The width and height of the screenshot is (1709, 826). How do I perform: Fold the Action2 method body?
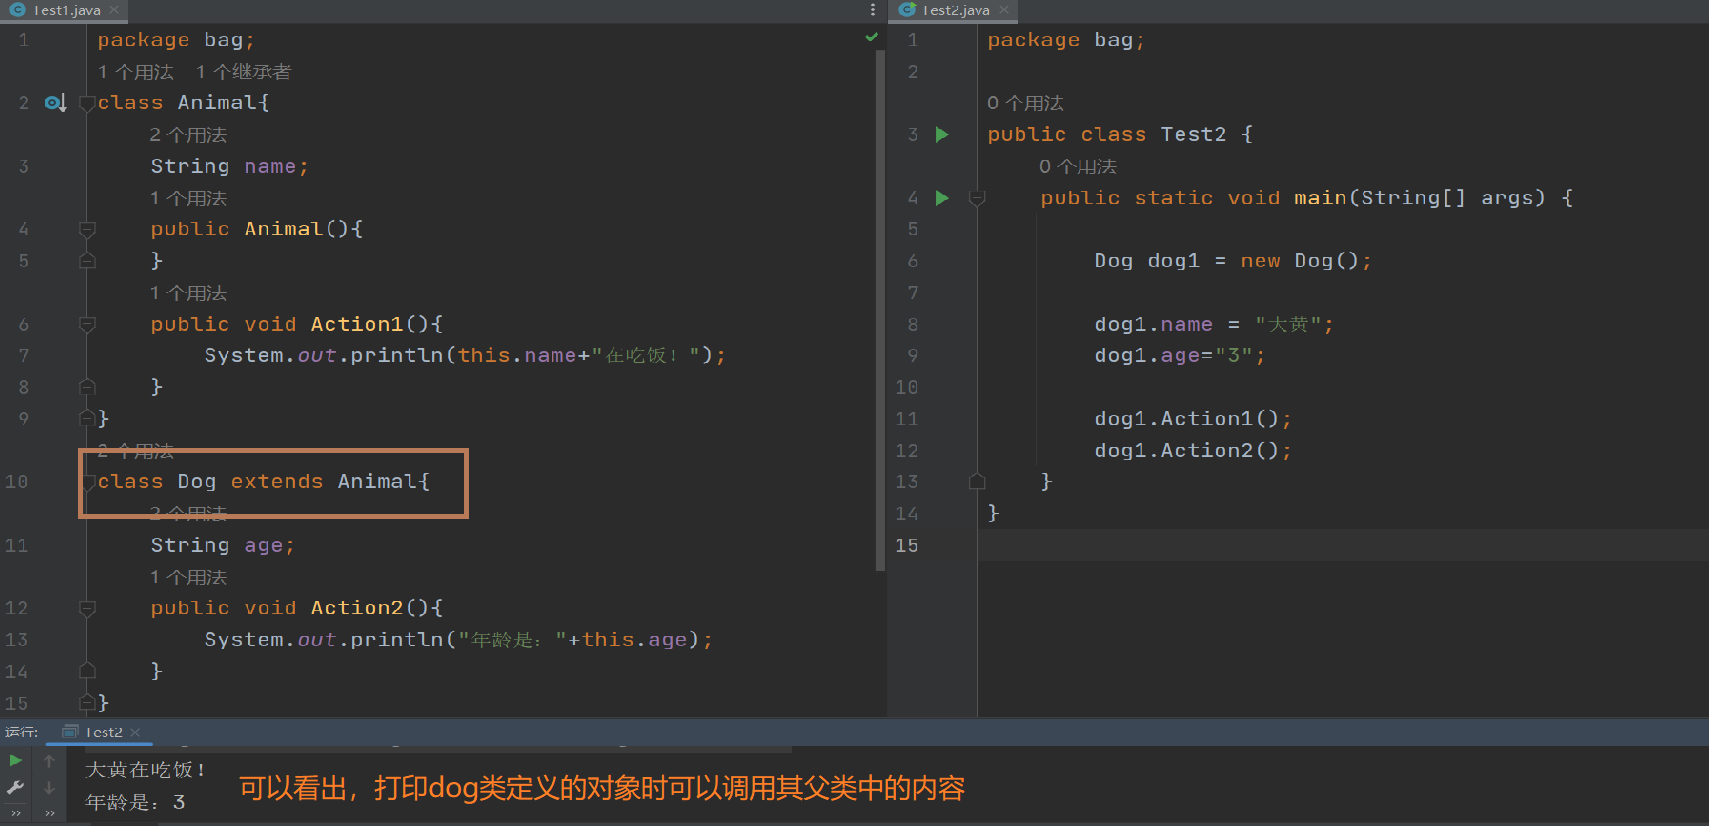pos(87,608)
